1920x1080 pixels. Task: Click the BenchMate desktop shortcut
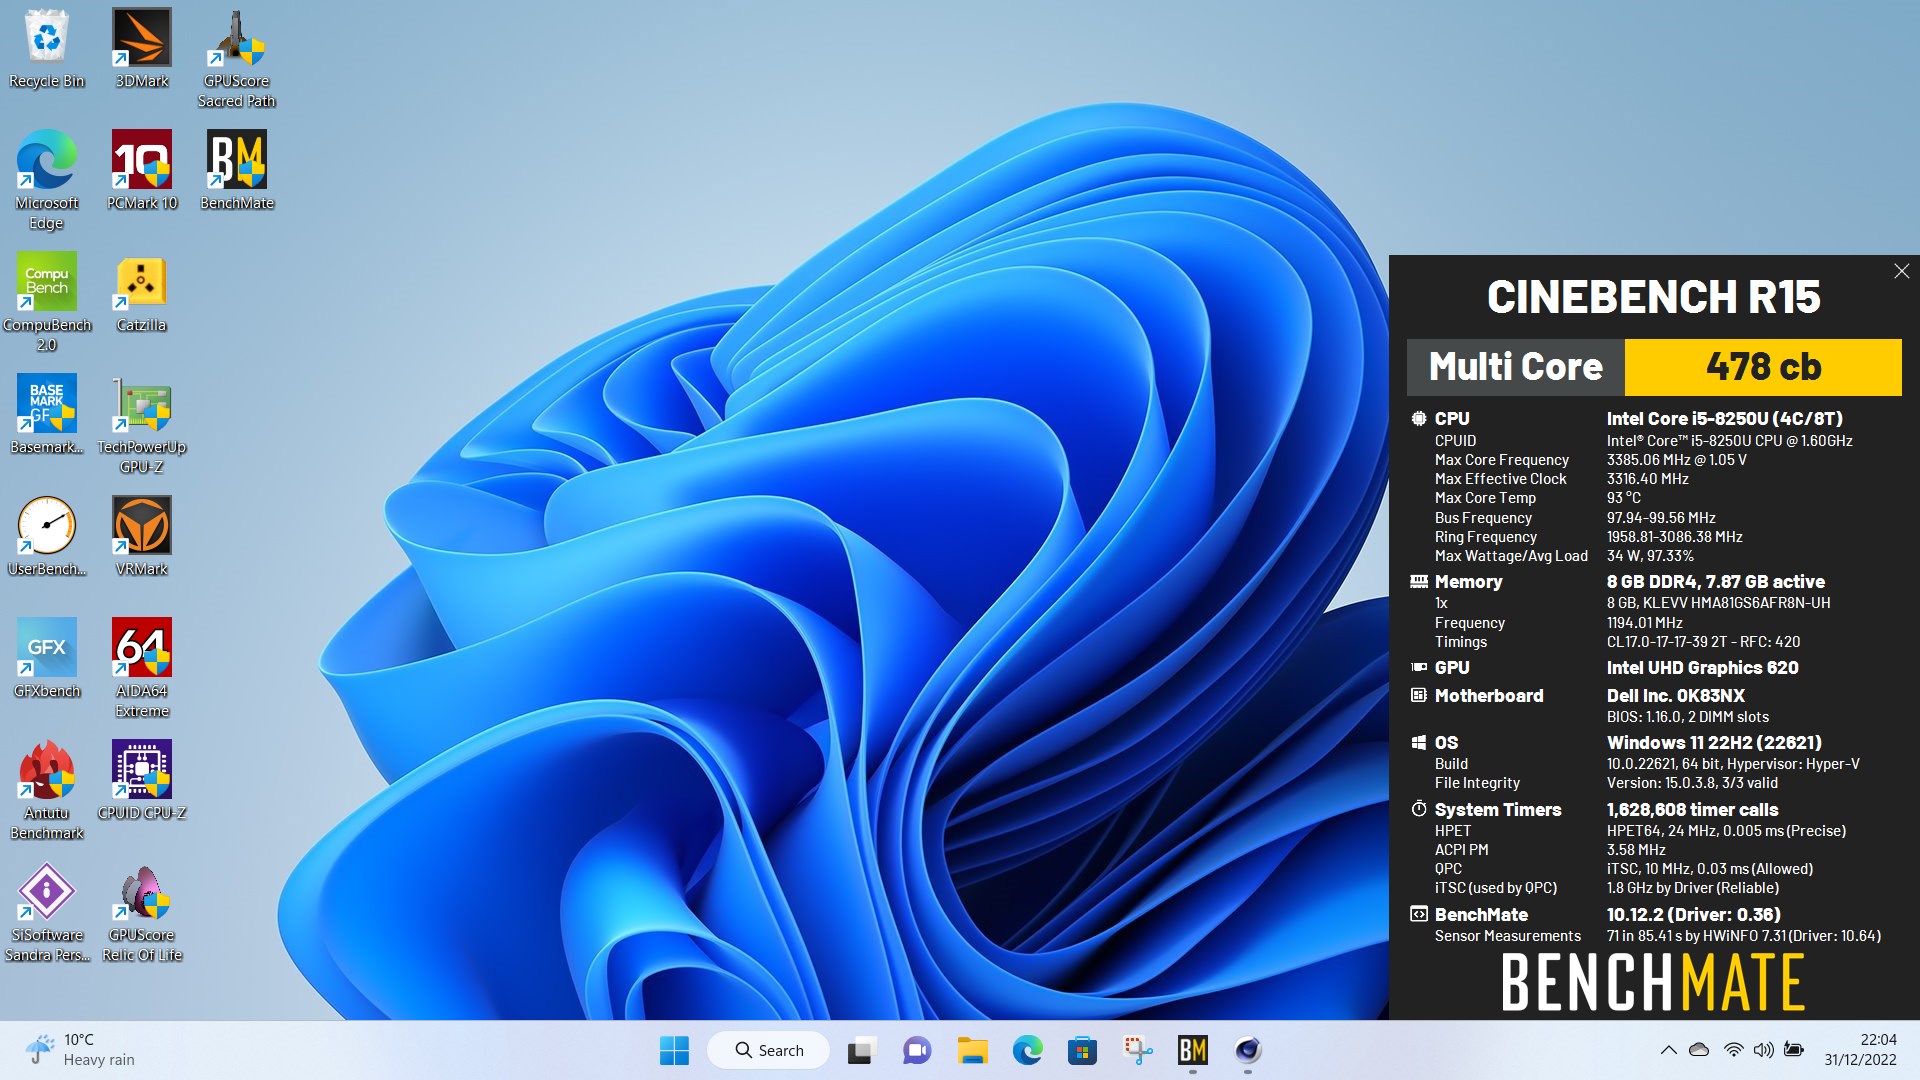click(237, 171)
